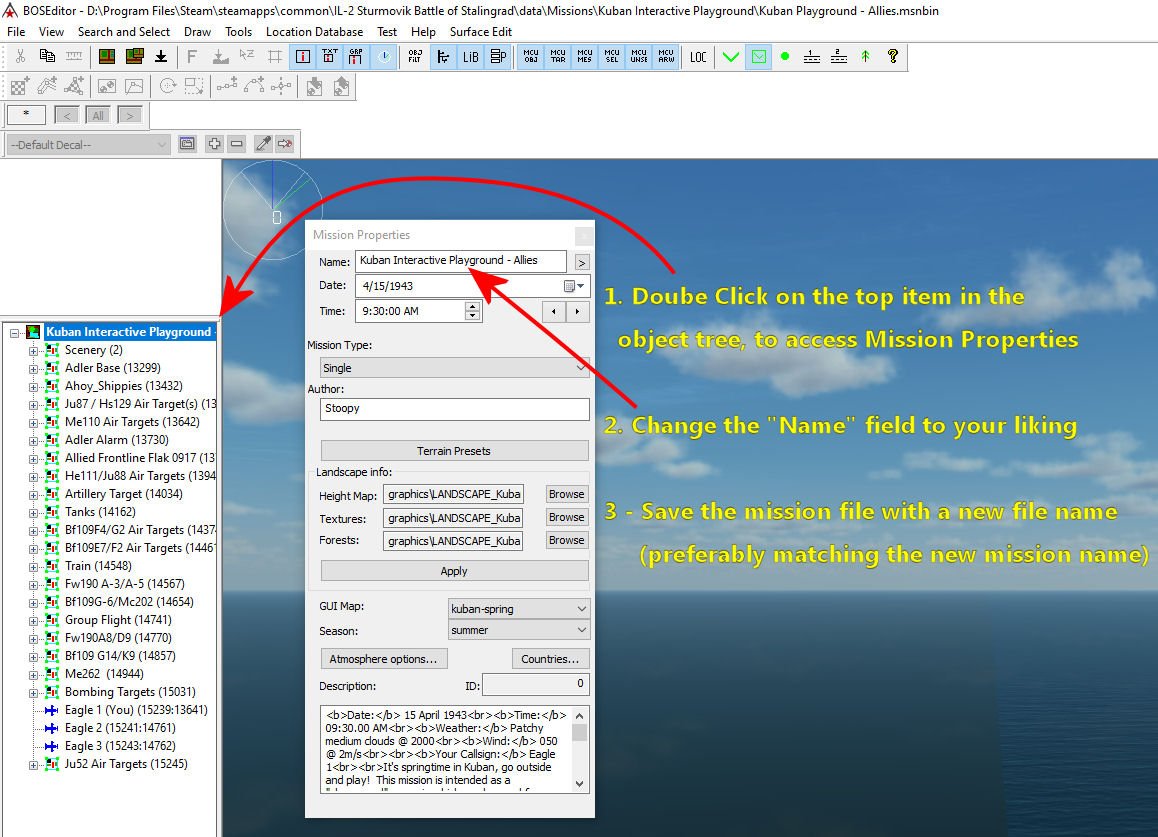This screenshot has height=837, width=1158.
Task: Click the mission Name input field
Action: coord(461,261)
